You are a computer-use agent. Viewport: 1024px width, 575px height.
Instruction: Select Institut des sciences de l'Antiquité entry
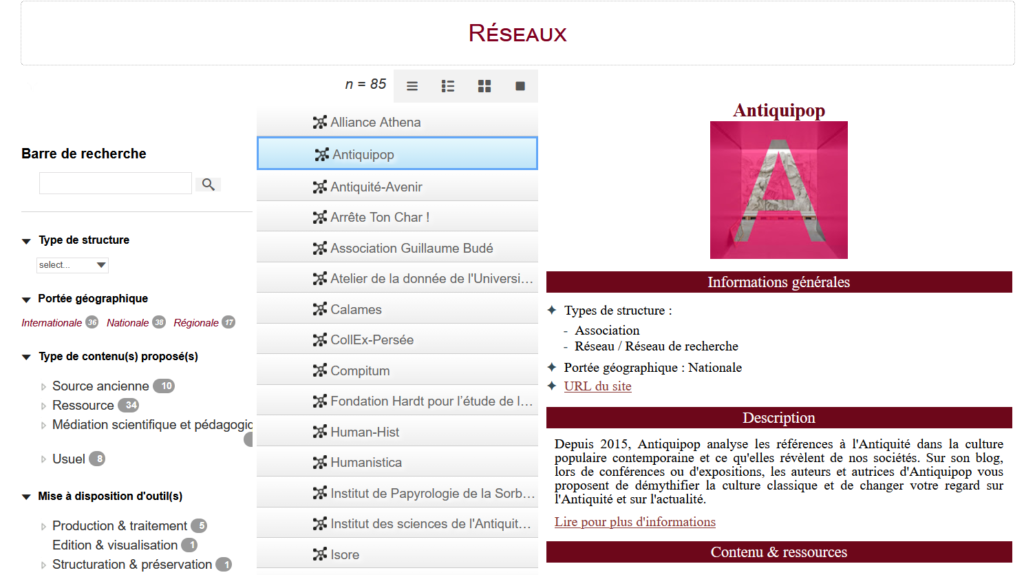pyautogui.click(x=397, y=524)
